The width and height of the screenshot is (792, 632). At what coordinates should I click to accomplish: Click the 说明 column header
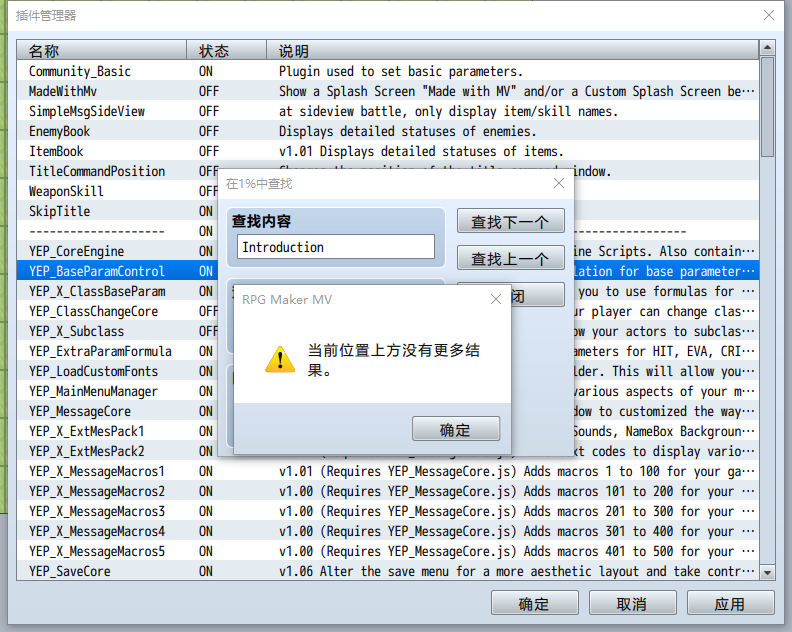512,51
